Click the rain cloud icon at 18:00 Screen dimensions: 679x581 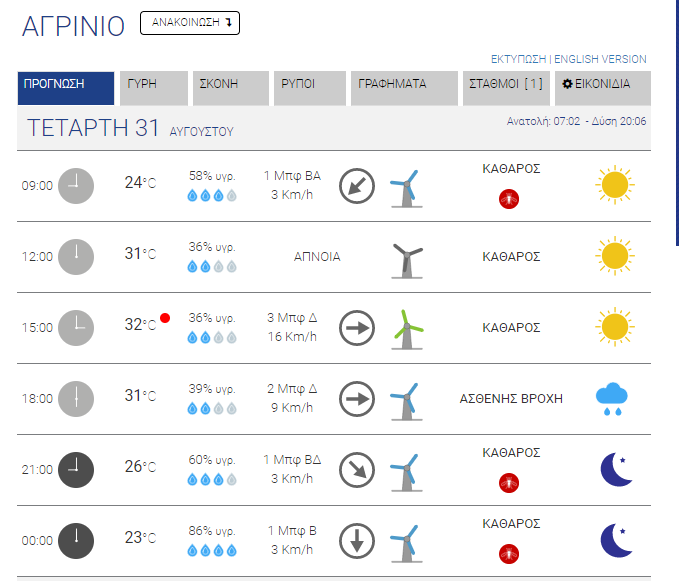pos(612,398)
